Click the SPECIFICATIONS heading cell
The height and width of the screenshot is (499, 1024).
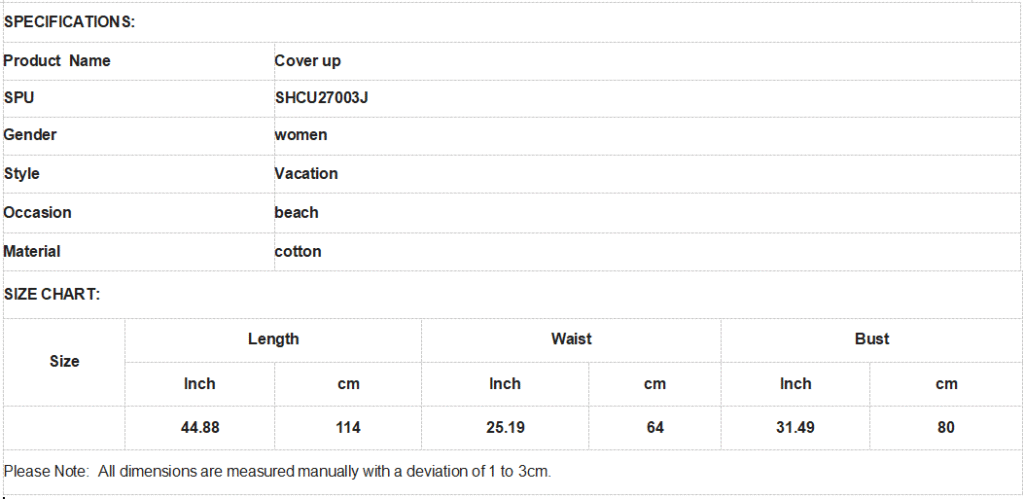click(x=511, y=22)
